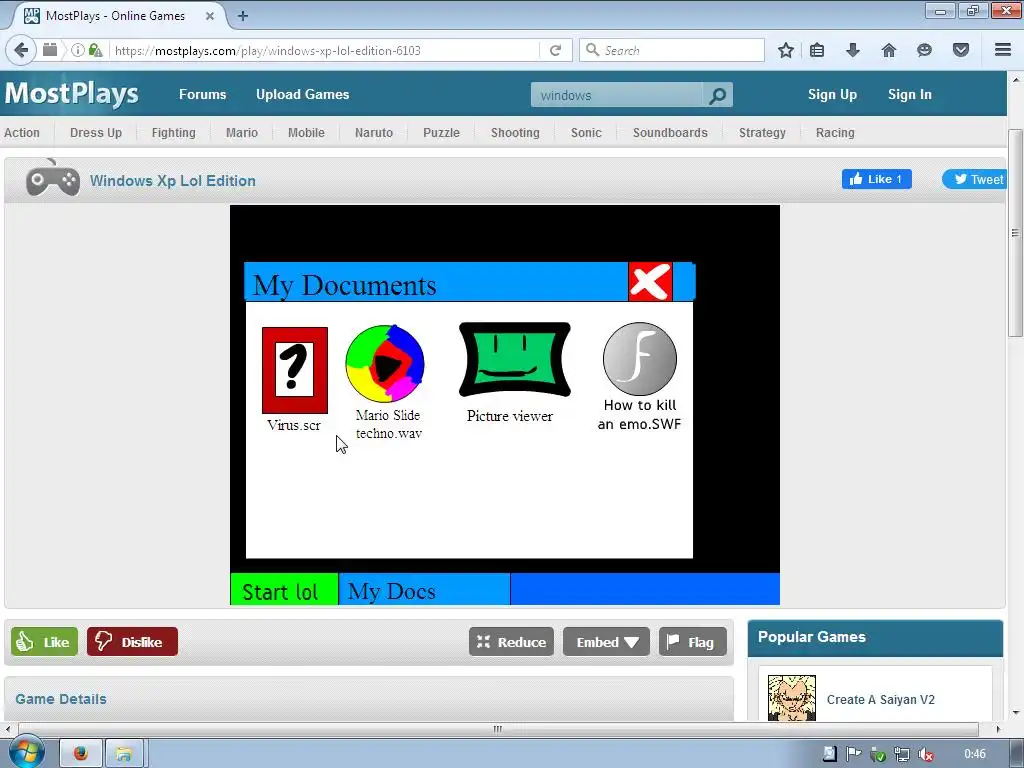This screenshot has width=1024, height=768.
Task: Open the Upload Games link
Action: click(302, 94)
